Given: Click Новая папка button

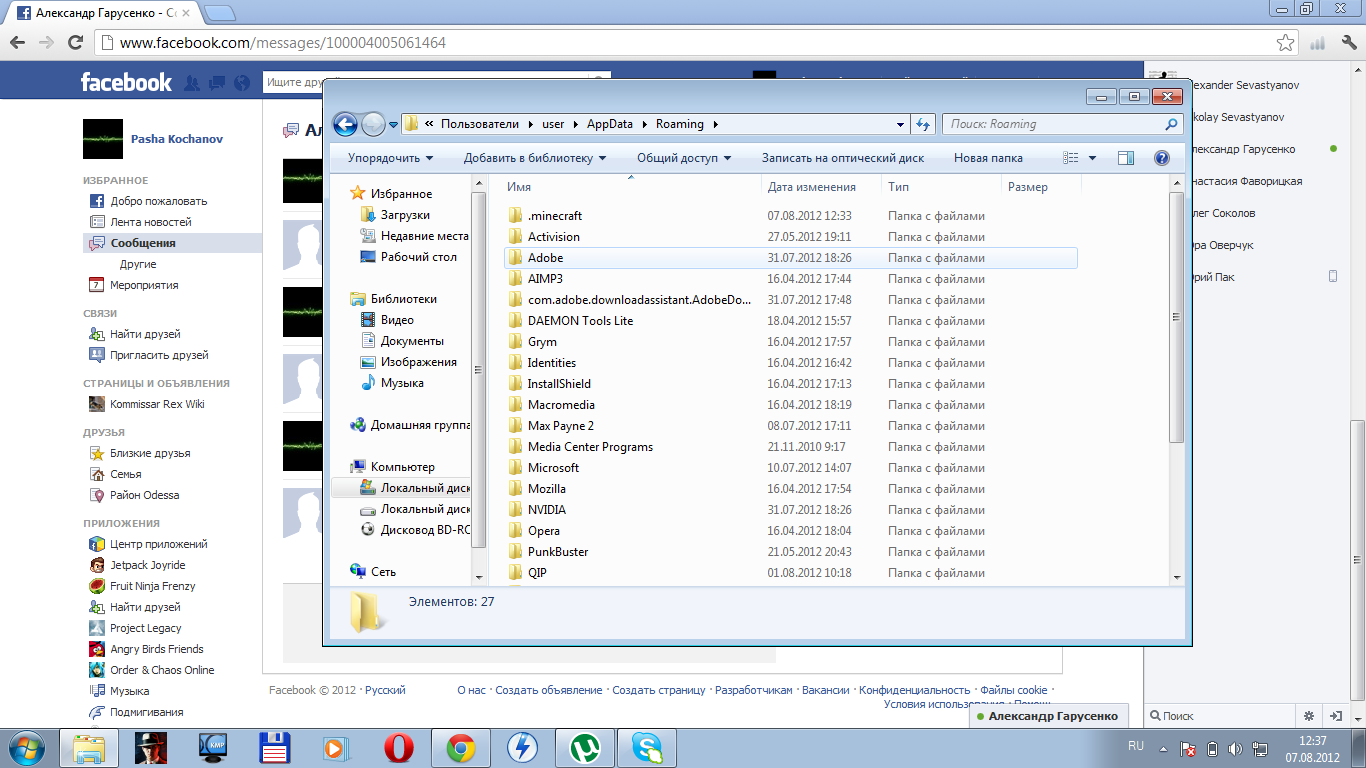Looking at the screenshot, I should 988,158.
